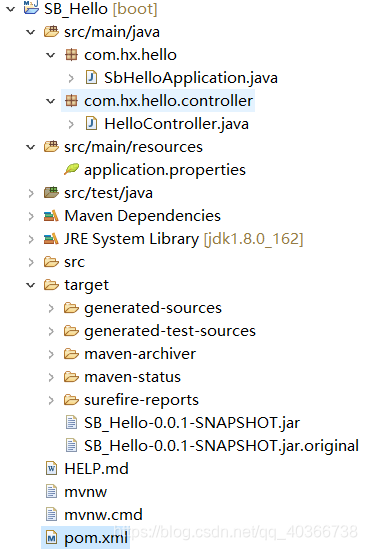Expand HelloController.java class members
This screenshot has height=550, width=367.
(71, 124)
